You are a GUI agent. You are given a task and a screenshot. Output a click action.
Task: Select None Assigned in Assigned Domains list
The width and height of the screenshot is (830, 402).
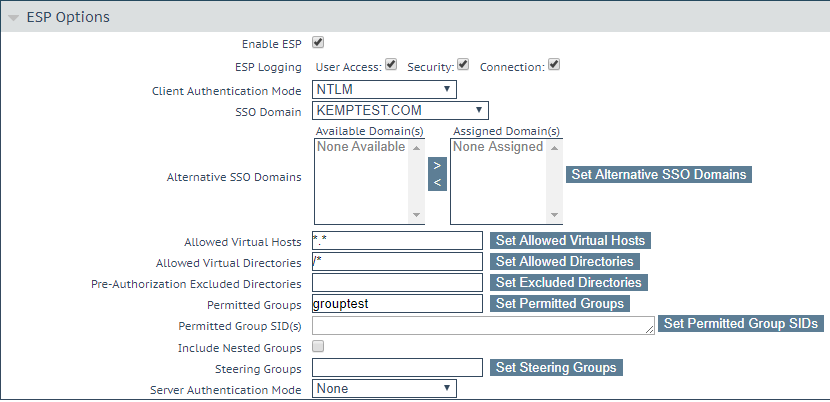pyautogui.click(x=498, y=147)
